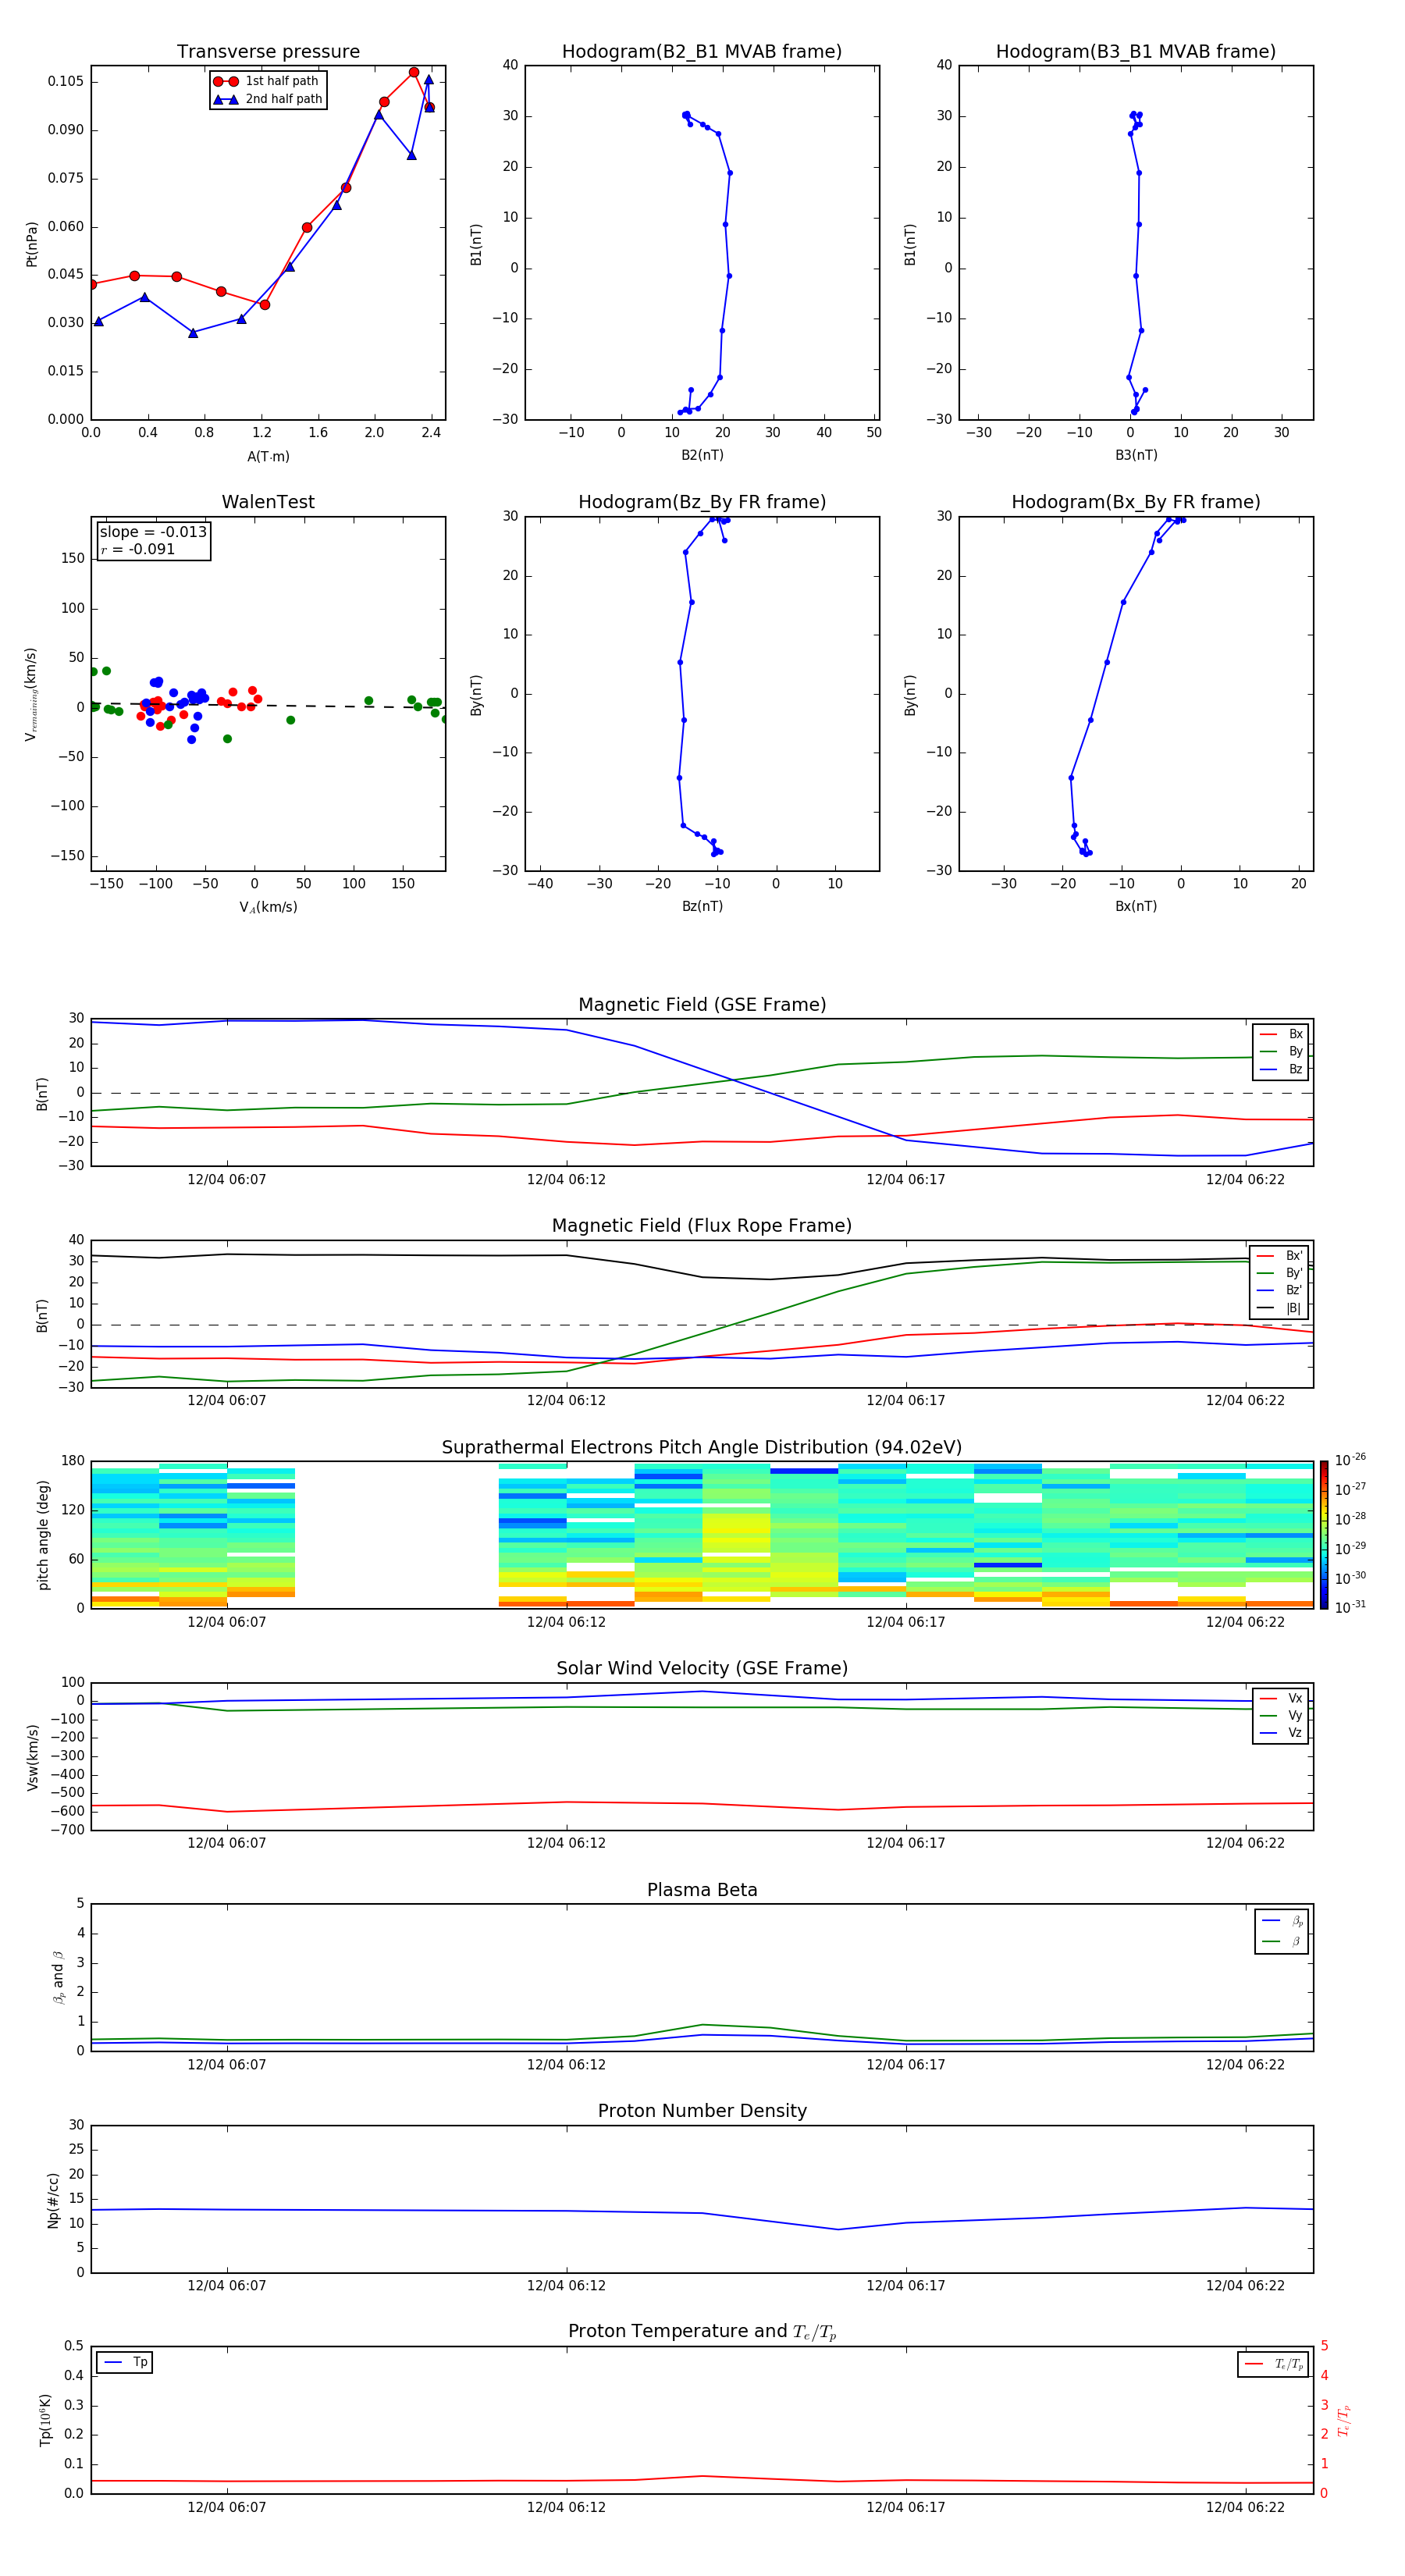The height and width of the screenshot is (2576, 1405).
Task: Click the pitch angle colorbar
Action: (x=1324, y=1535)
